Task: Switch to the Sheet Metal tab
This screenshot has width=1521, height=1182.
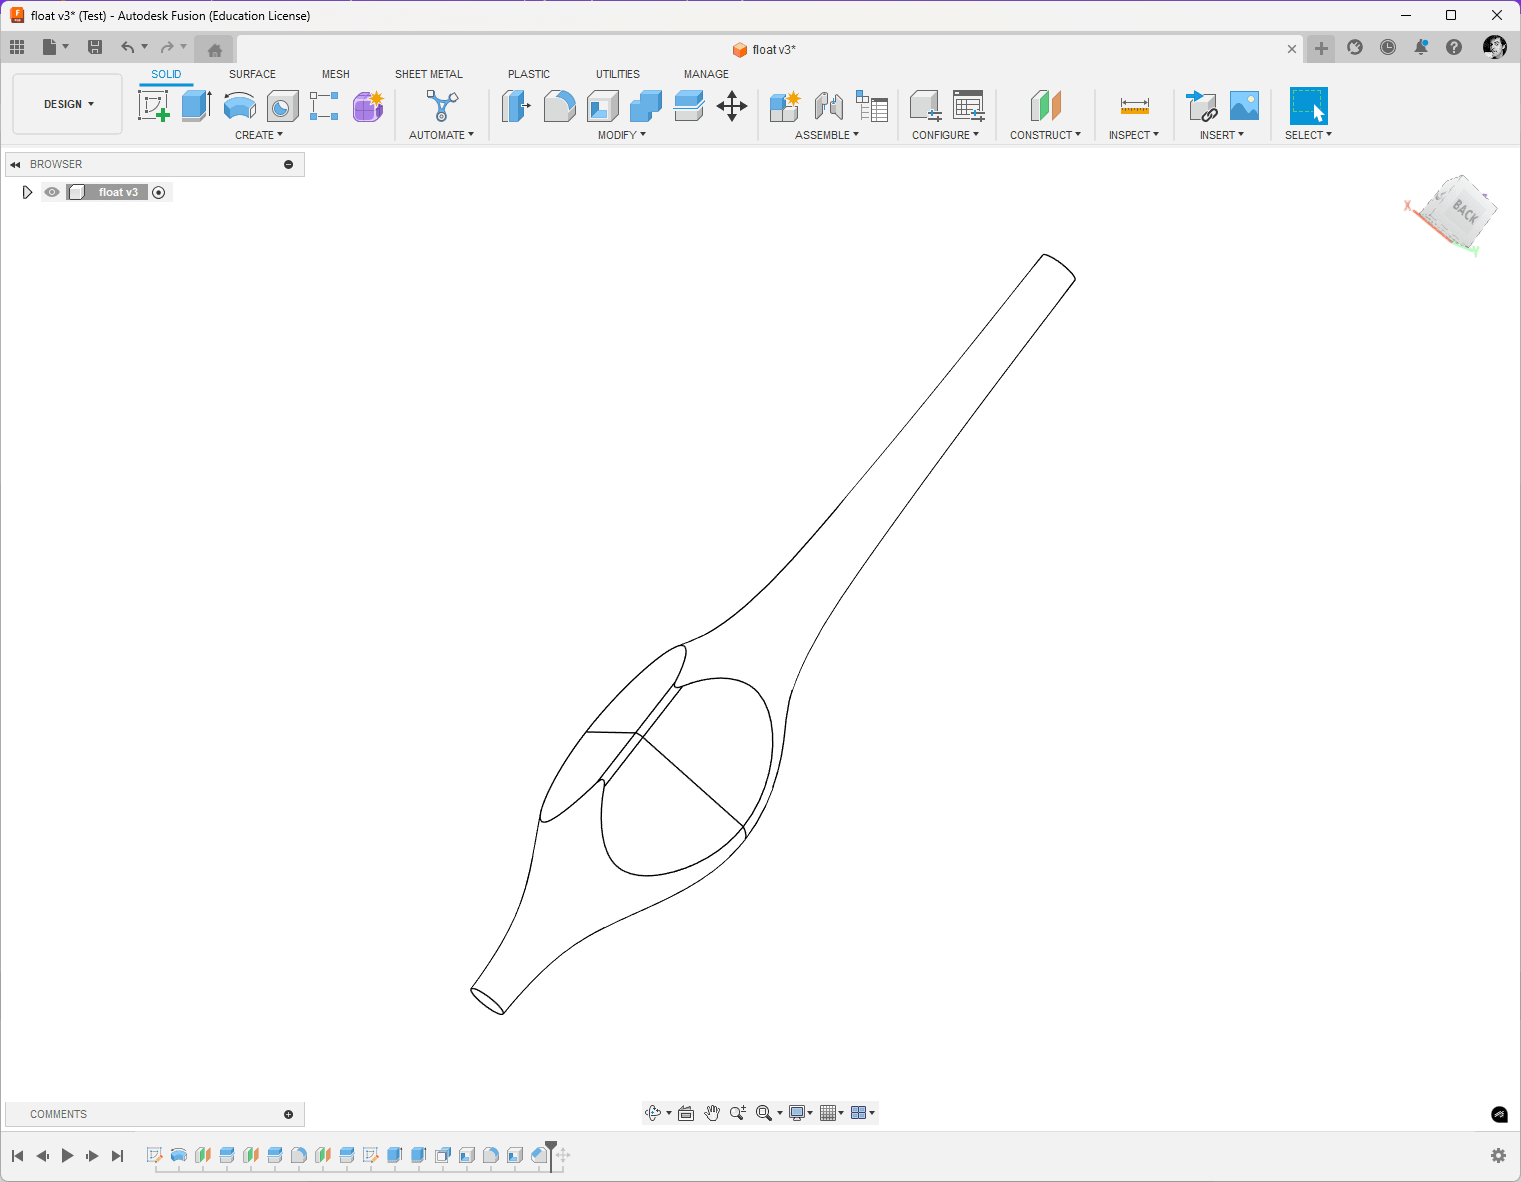Action: tap(429, 74)
